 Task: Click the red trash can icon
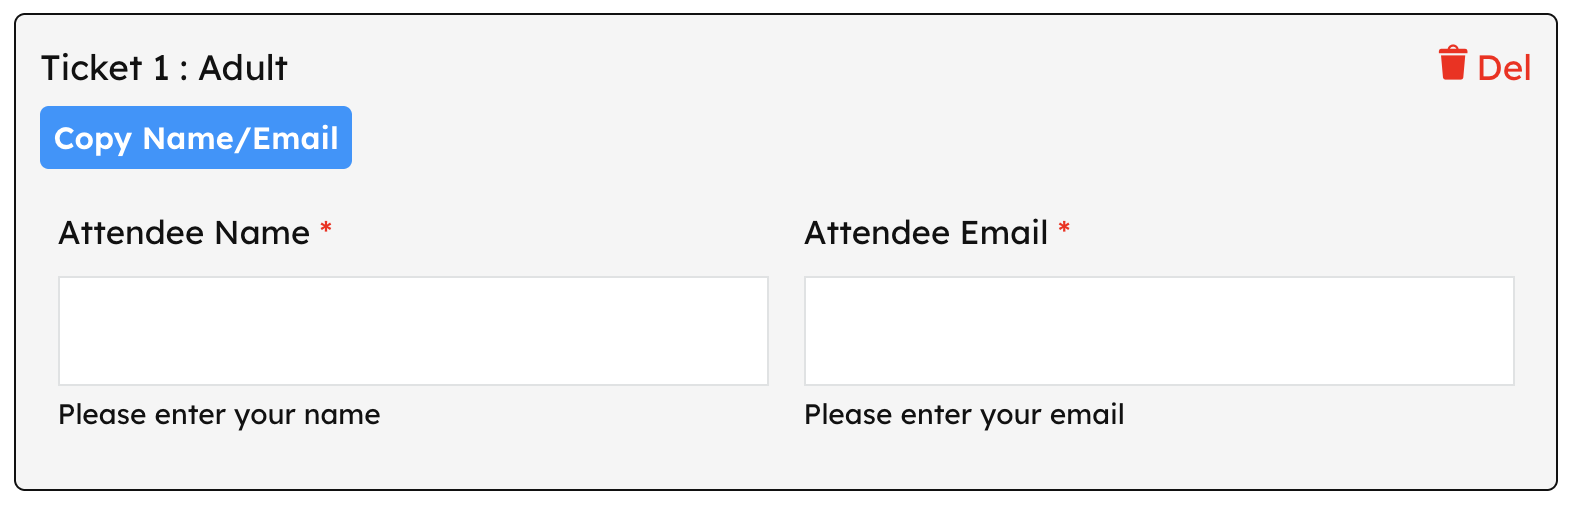pos(1452,64)
